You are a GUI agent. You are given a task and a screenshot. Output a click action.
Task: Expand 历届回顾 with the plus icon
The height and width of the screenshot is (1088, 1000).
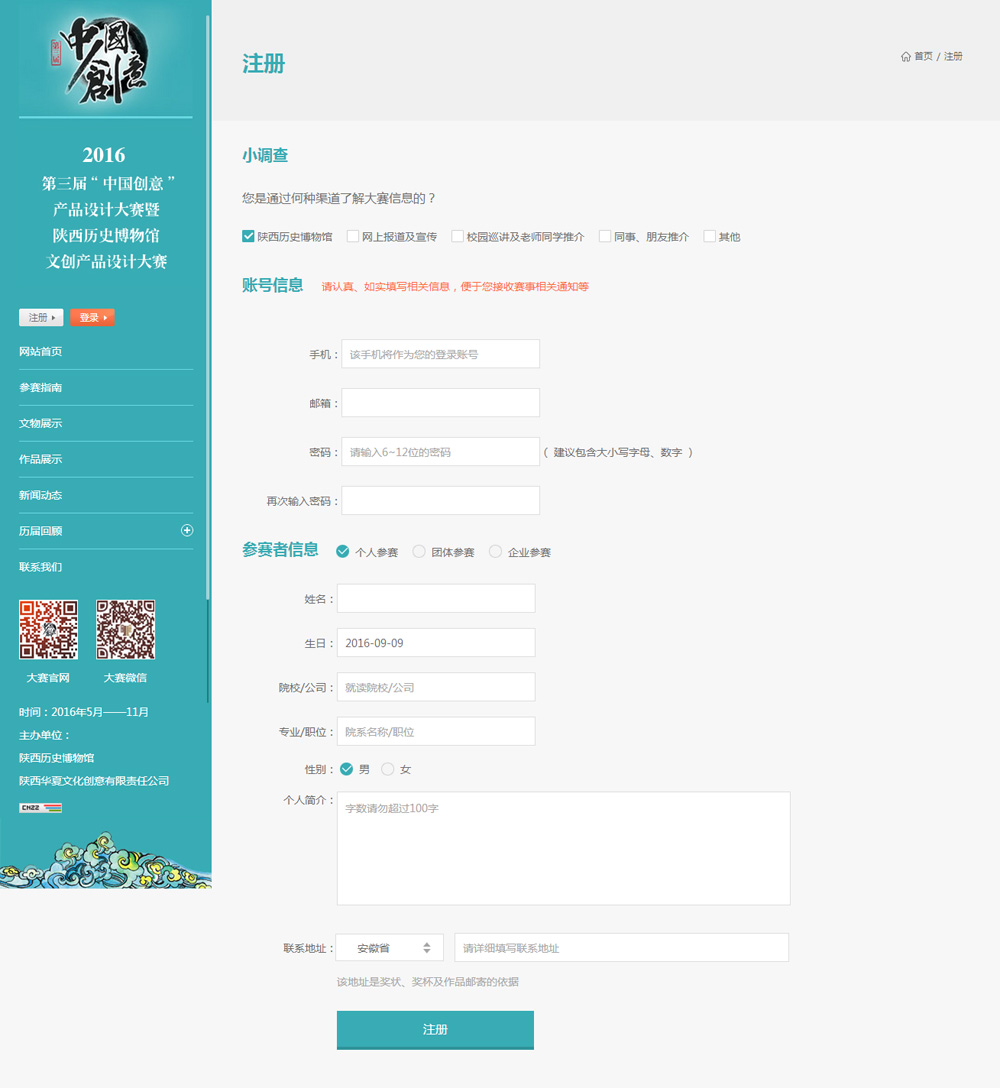click(x=186, y=530)
